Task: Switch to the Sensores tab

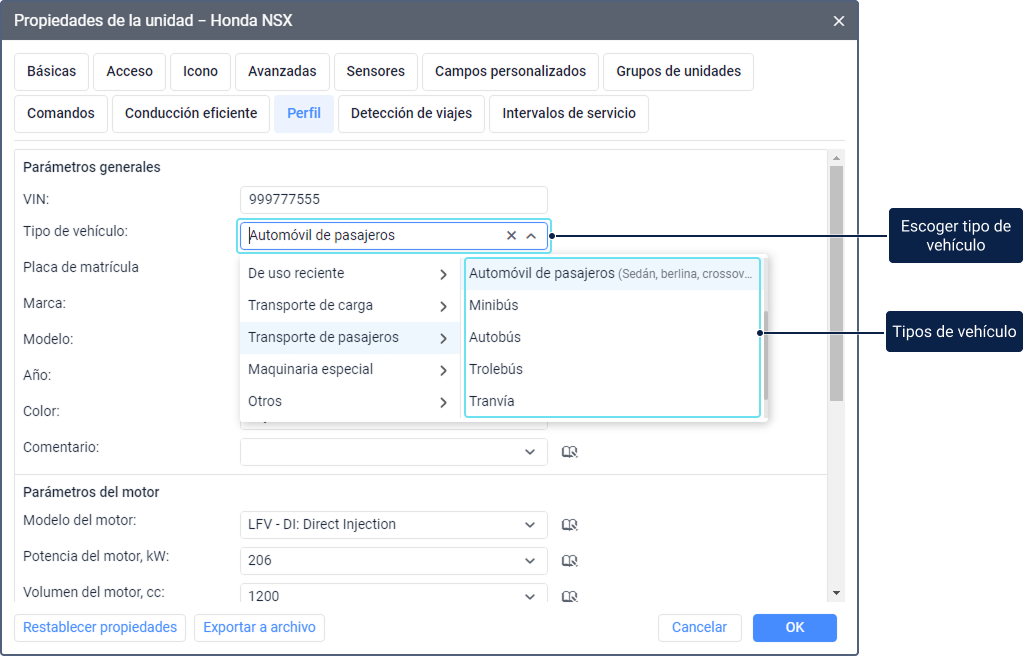Action: pyautogui.click(x=376, y=71)
